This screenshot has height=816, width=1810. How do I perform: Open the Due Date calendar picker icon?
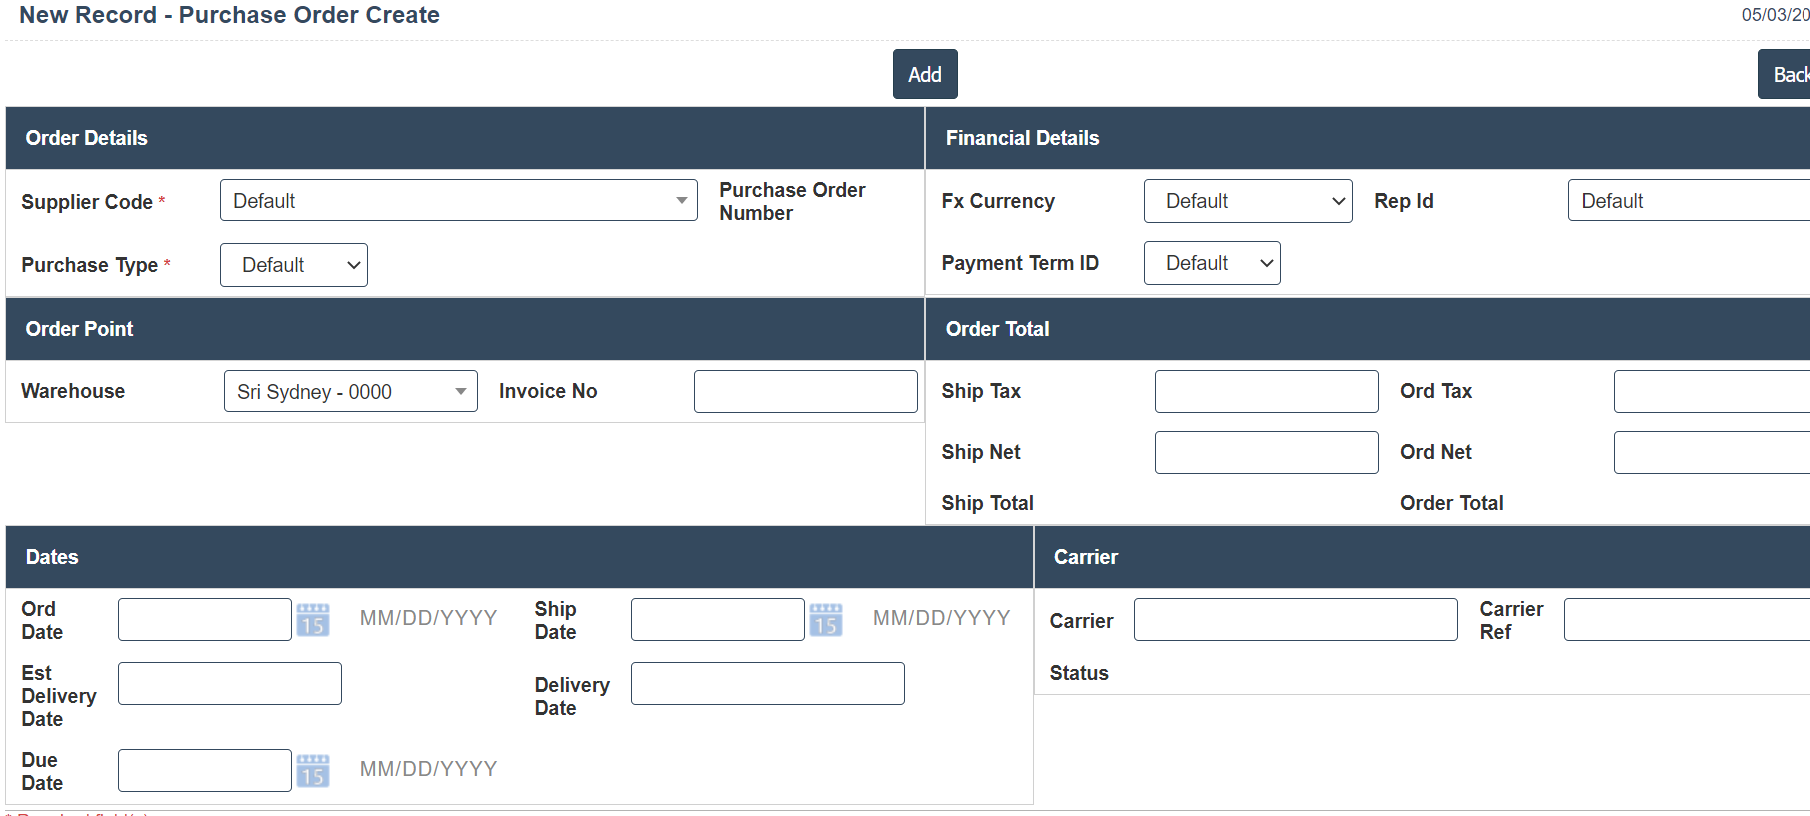click(x=313, y=771)
